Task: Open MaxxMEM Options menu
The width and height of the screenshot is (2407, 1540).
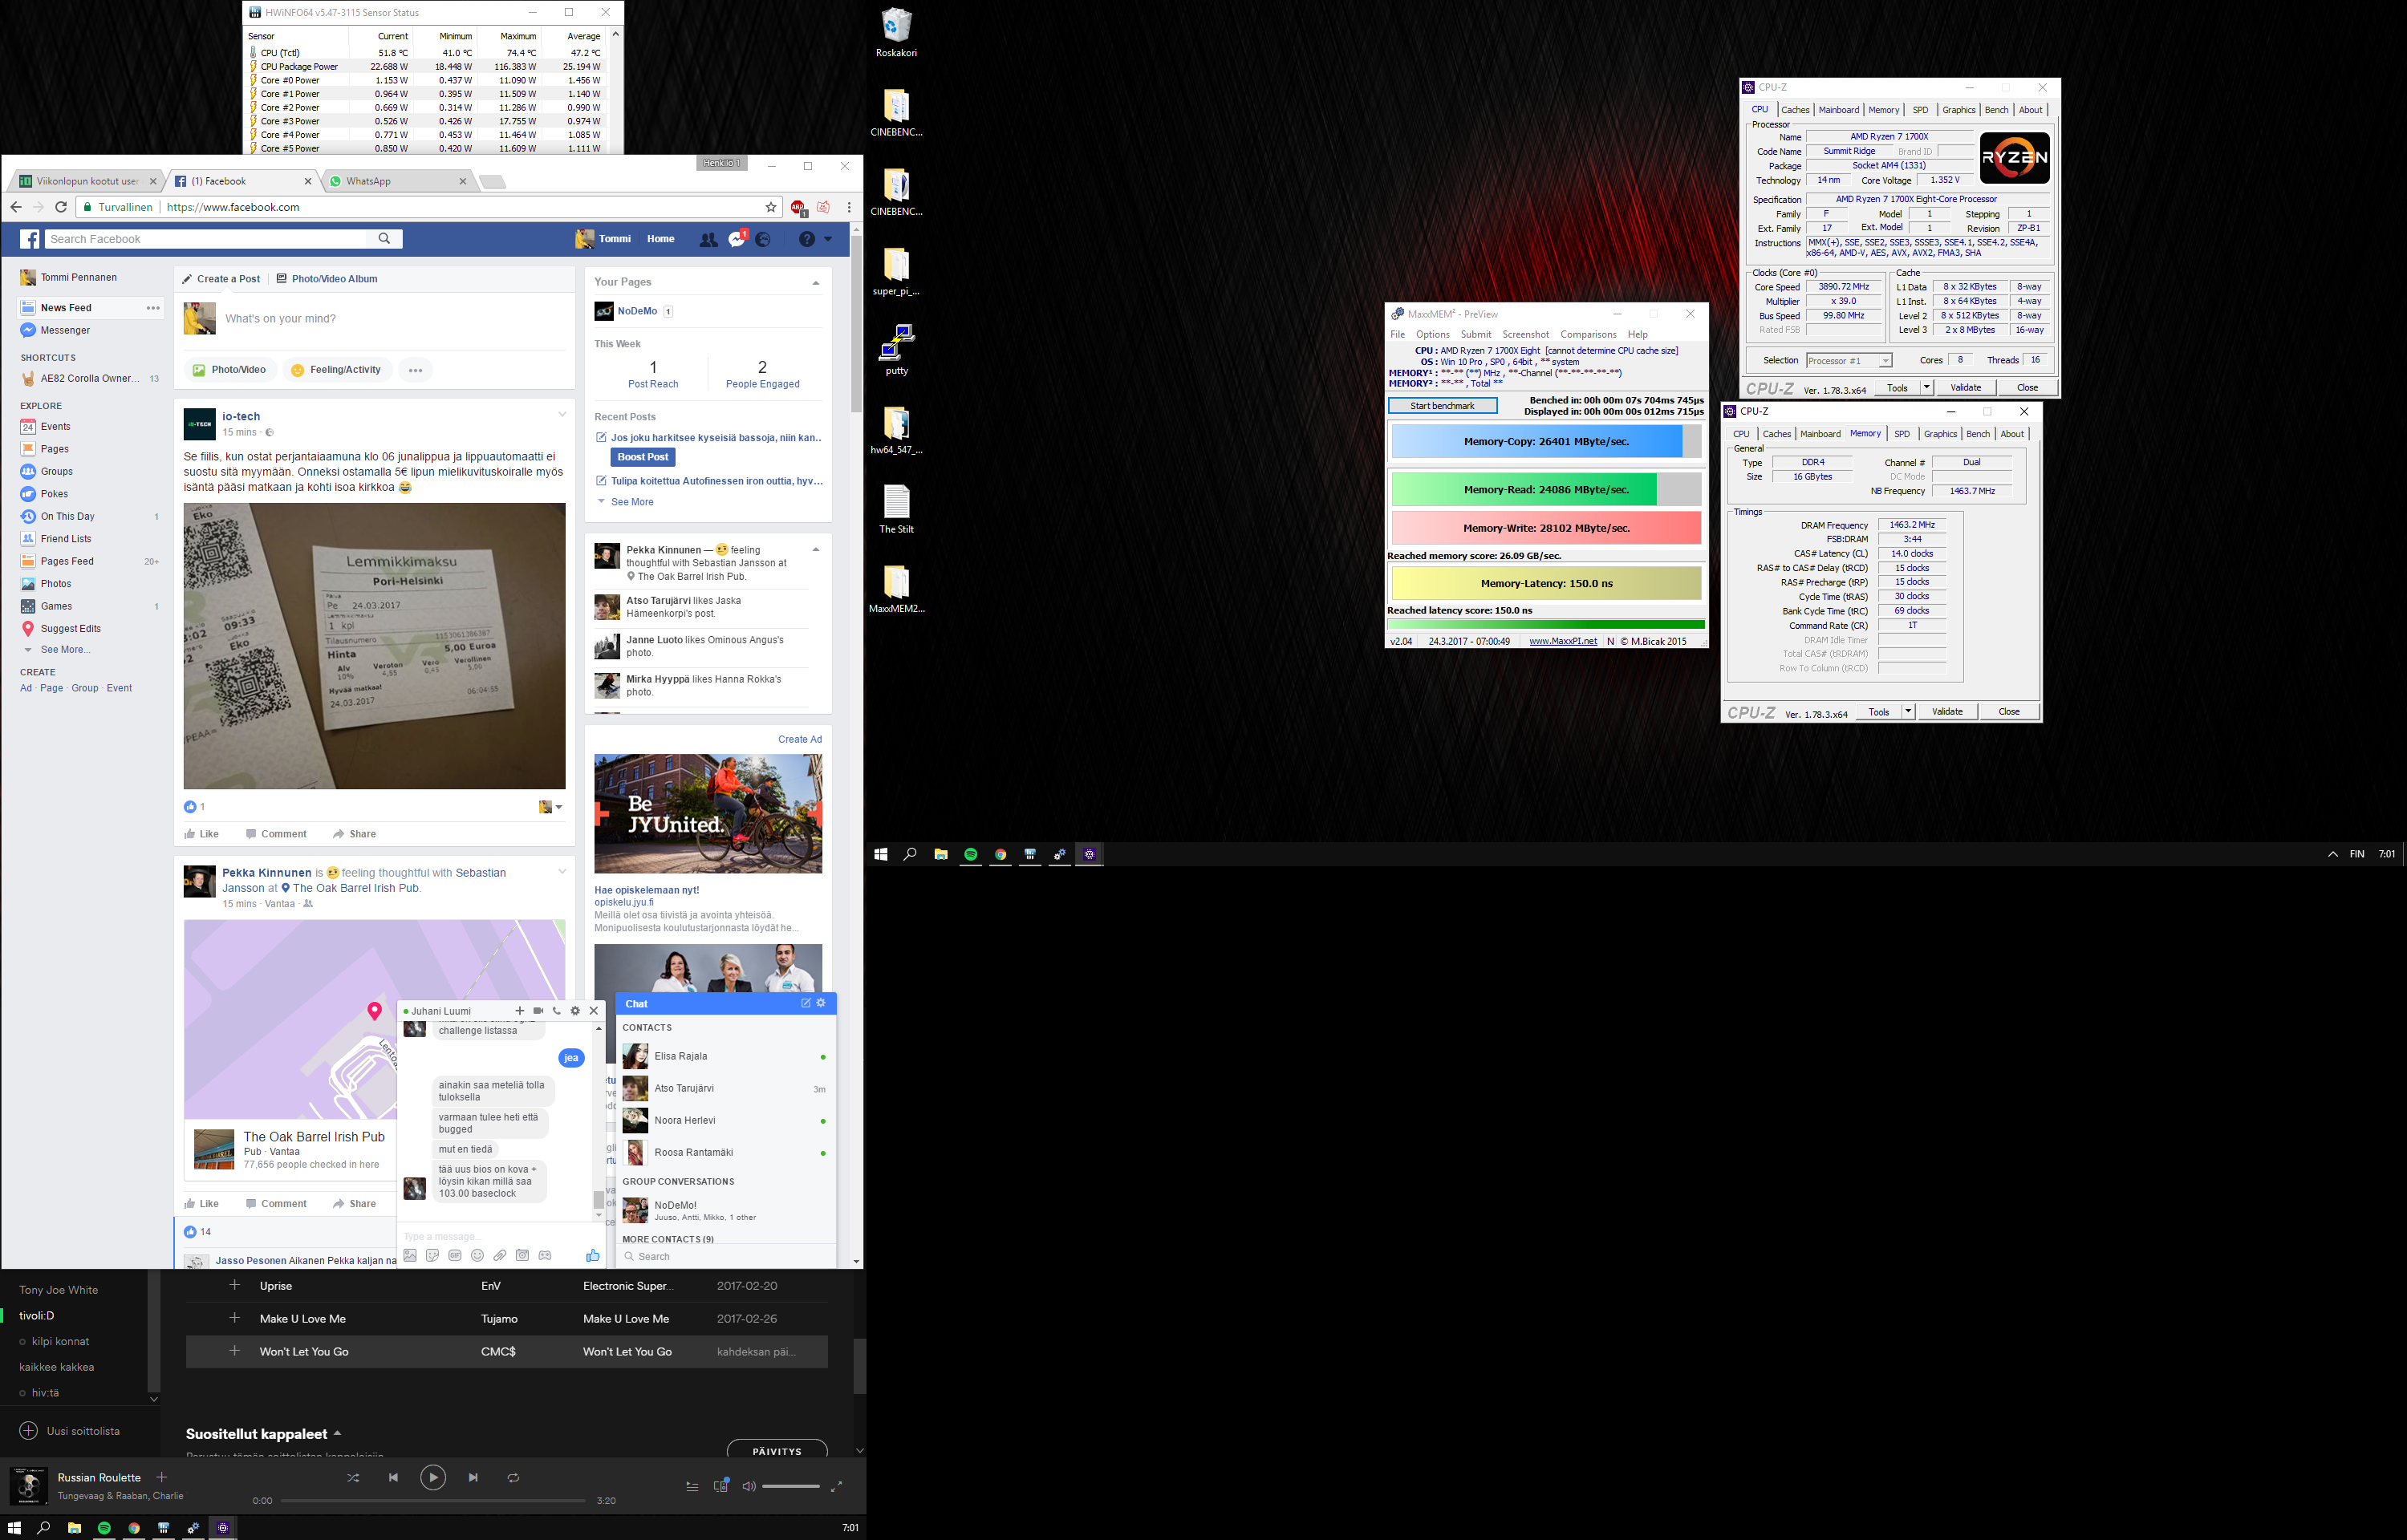Action: tap(1432, 335)
